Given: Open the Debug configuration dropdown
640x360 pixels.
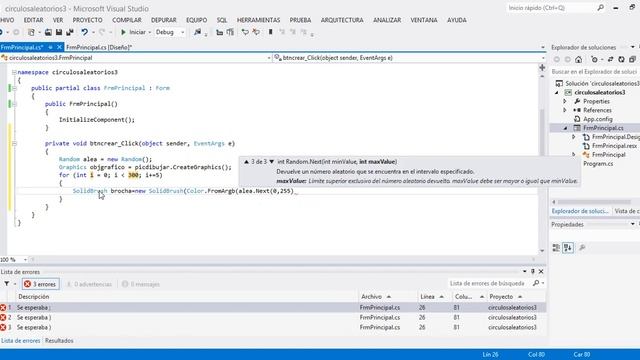Looking at the screenshot, I should [x=182, y=32].
